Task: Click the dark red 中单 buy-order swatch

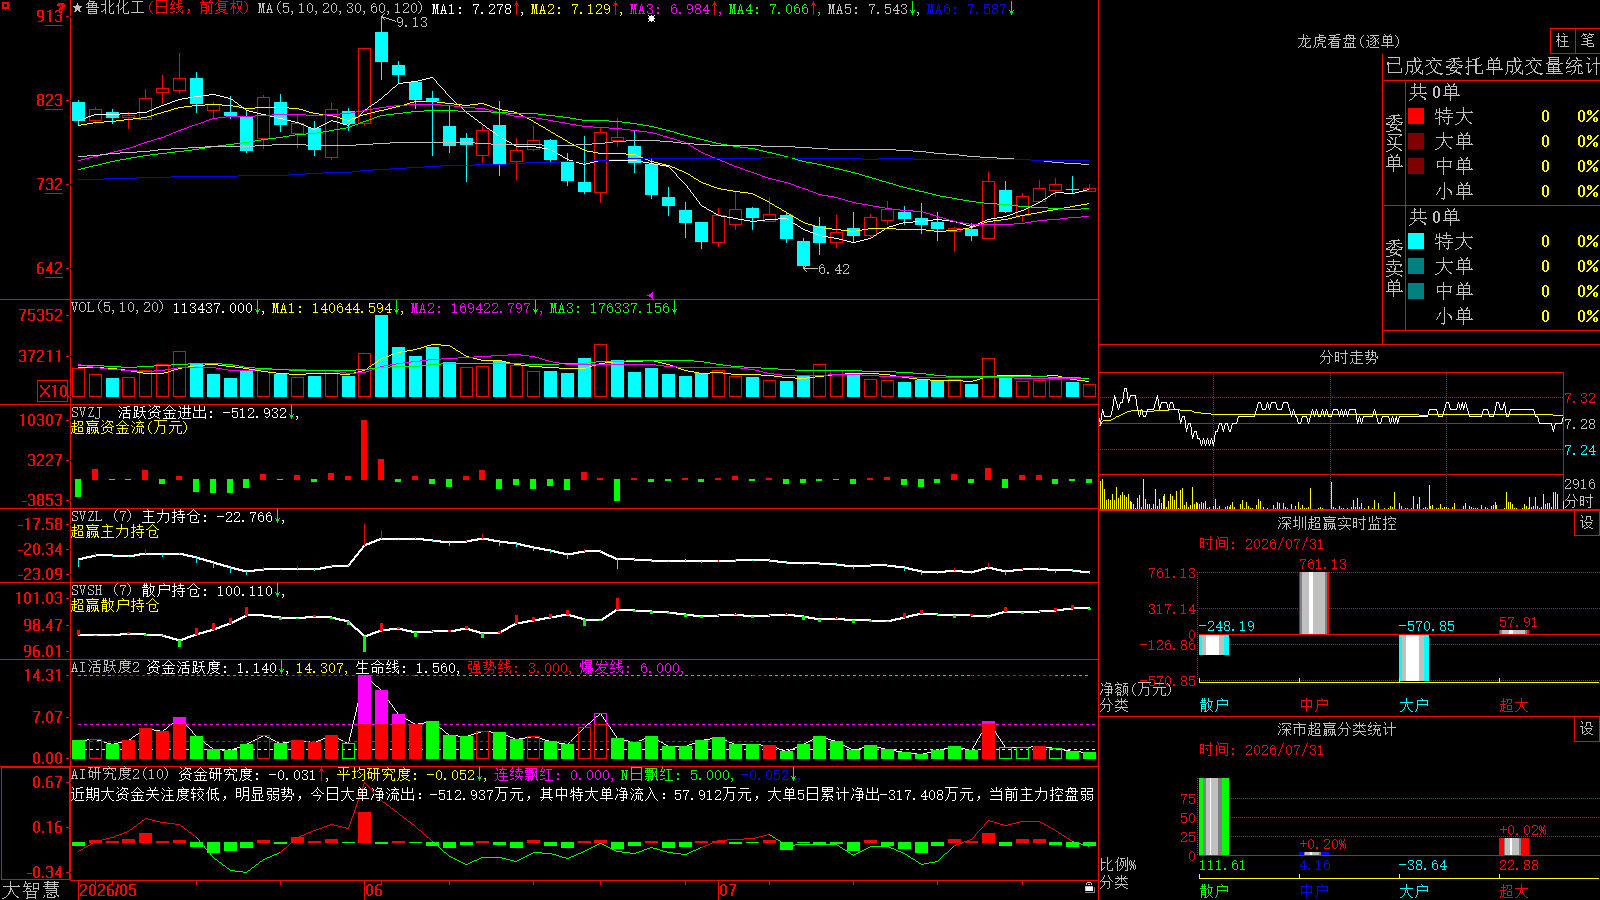Action: (1416, 165)
